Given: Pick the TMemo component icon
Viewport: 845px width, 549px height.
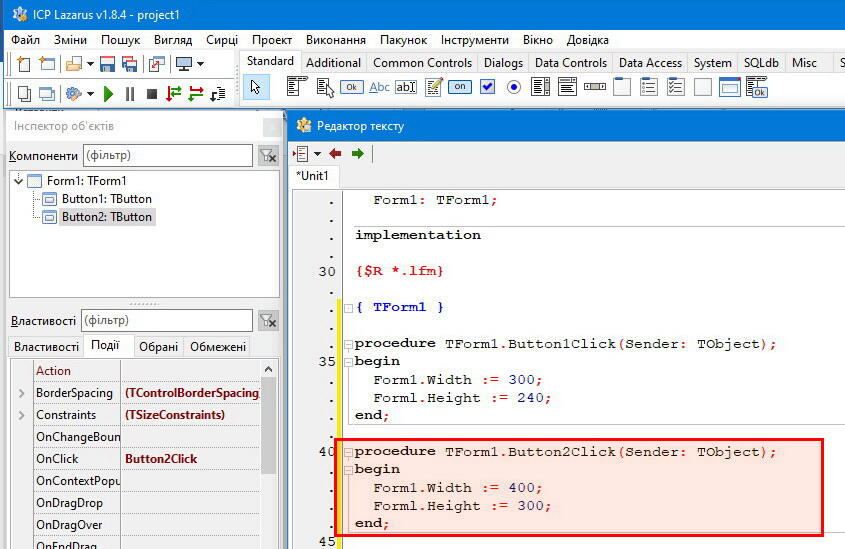Looking at the screenshot, I should 434,87.
